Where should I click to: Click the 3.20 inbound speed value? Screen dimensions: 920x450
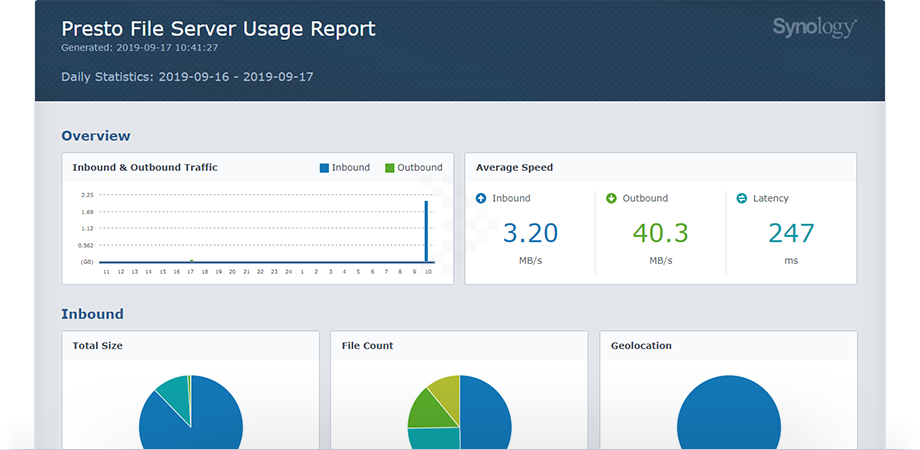tap(530, 233)
